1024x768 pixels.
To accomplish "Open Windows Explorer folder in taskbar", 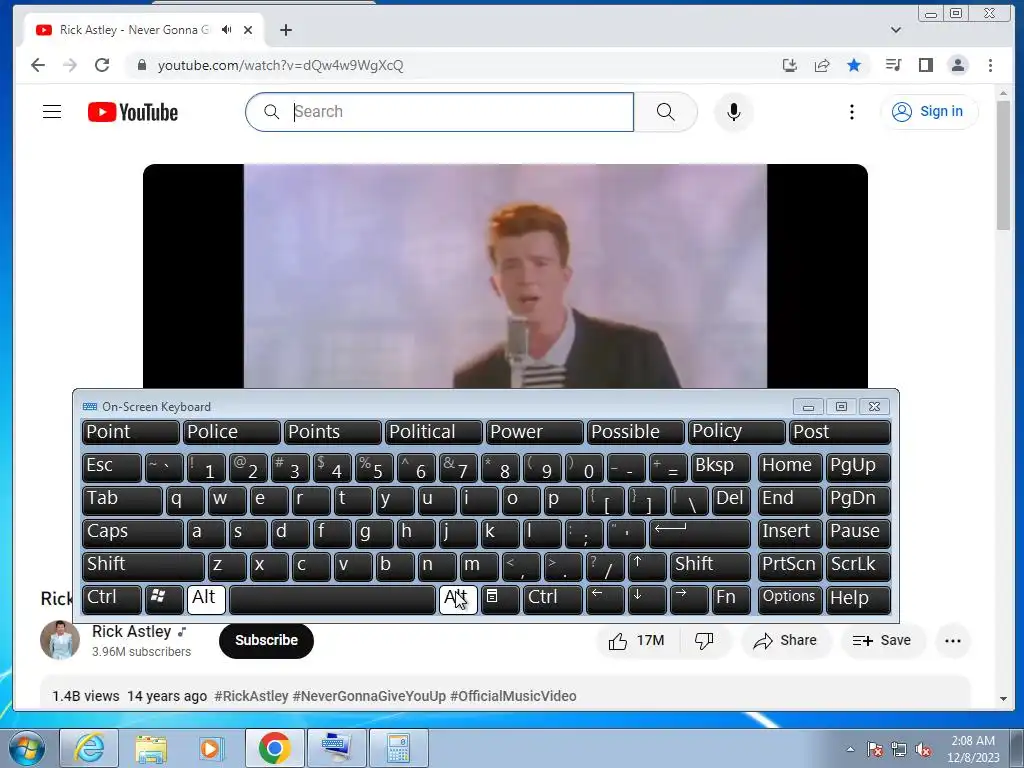I will tap(151, 748).
